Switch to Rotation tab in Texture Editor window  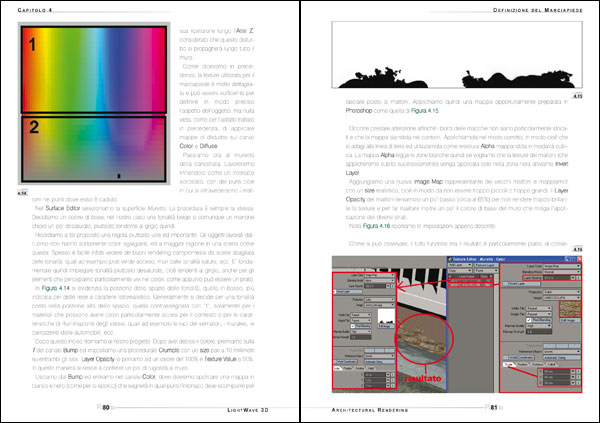point(538,364)
